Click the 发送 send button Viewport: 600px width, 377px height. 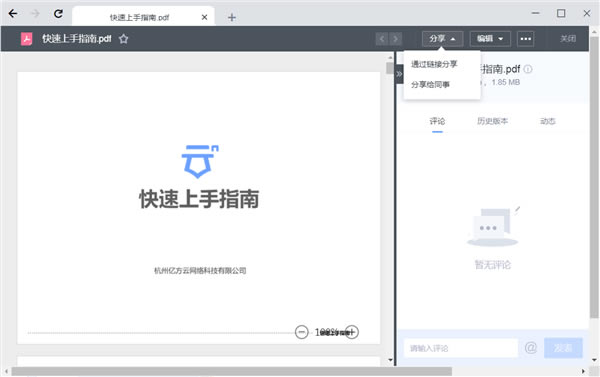(563, 348)
